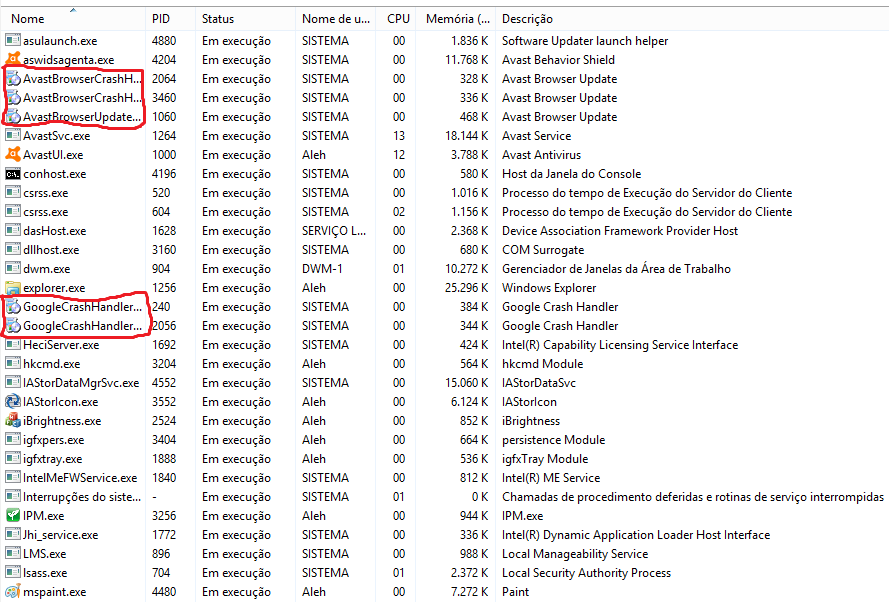Click the dasHost.exe process icon

click(12, 231)
